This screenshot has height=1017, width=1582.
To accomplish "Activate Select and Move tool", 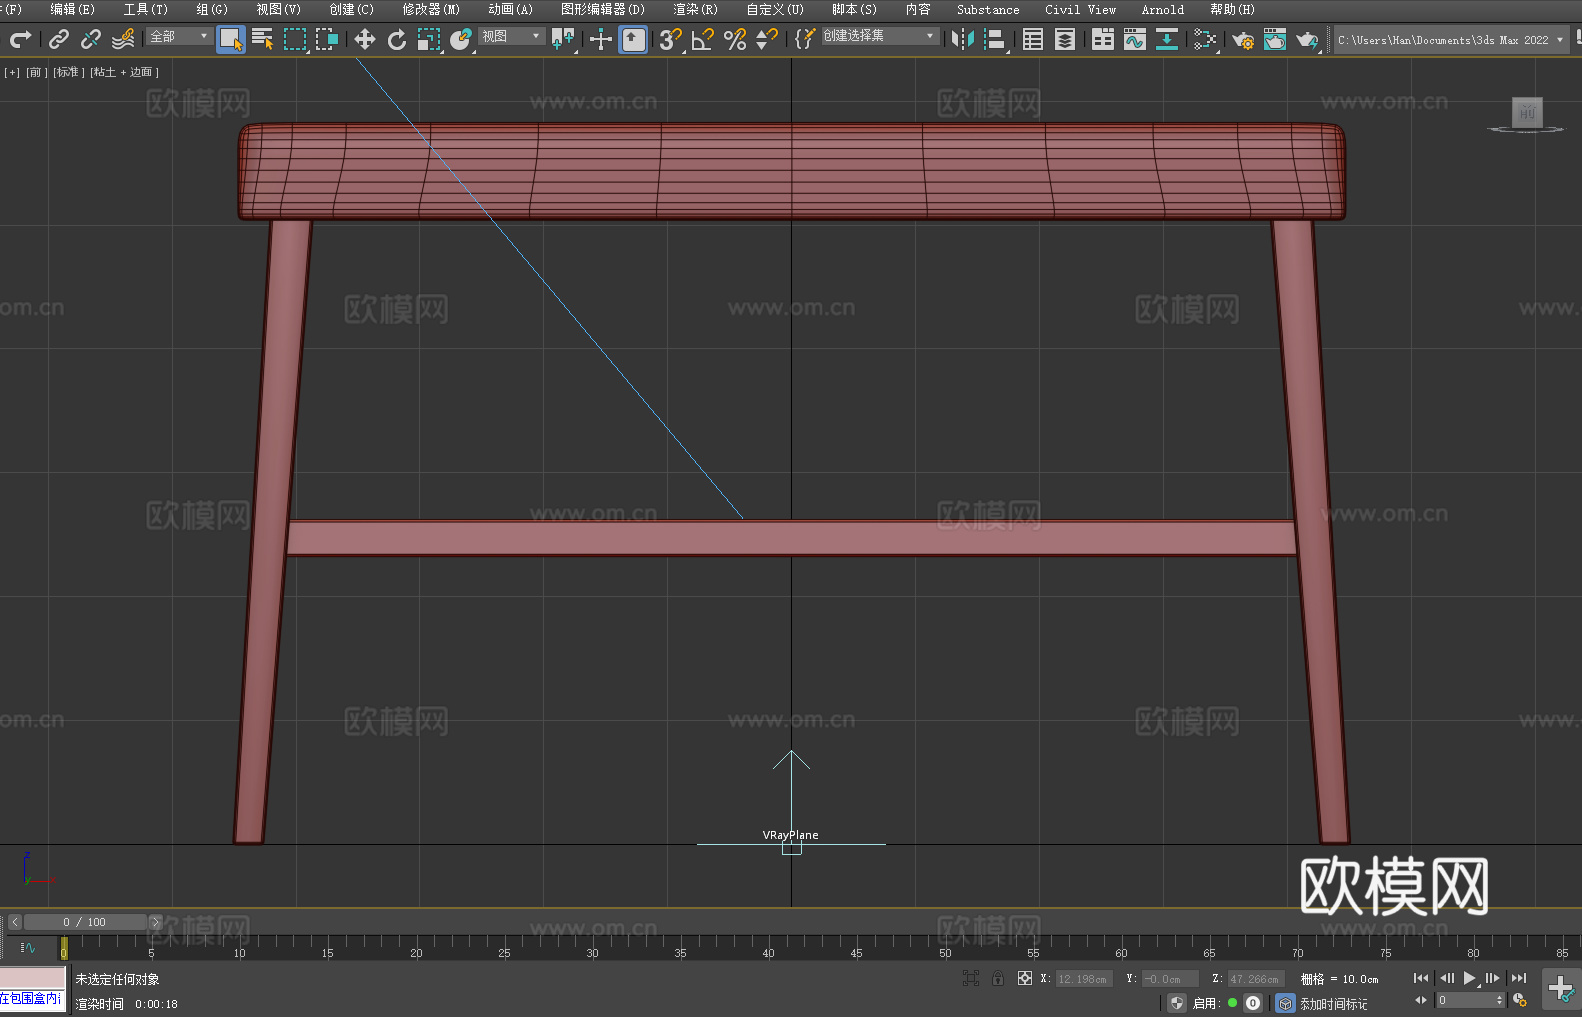I will pos(365,39).
